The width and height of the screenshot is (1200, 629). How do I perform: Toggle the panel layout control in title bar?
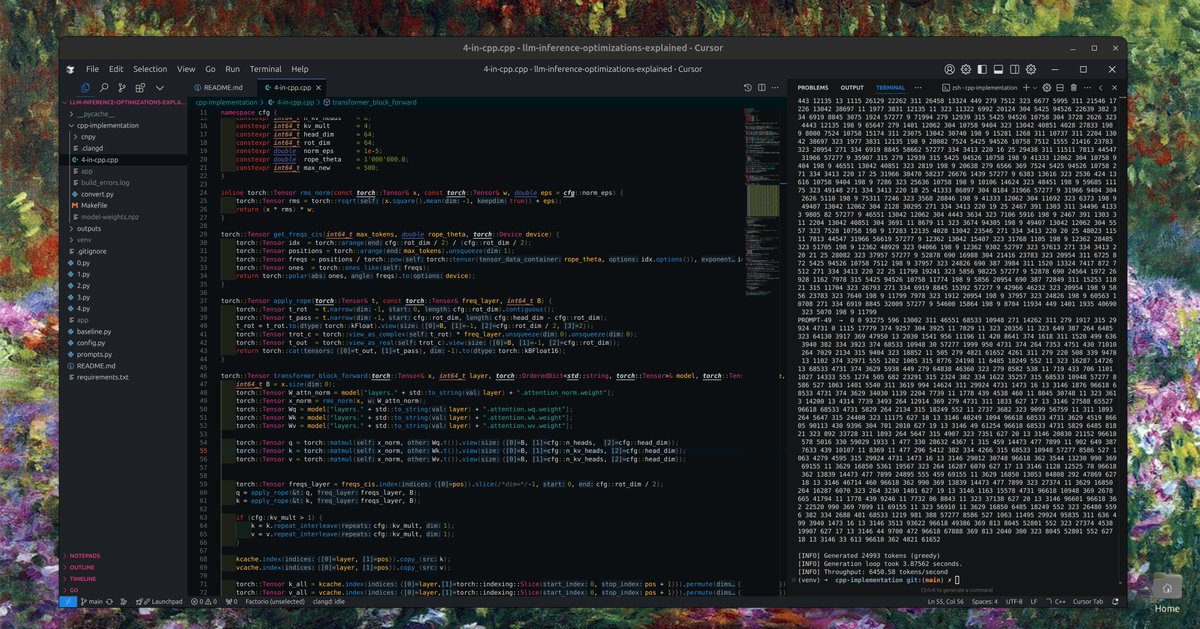pyautogui.click(x=998, y=69)
